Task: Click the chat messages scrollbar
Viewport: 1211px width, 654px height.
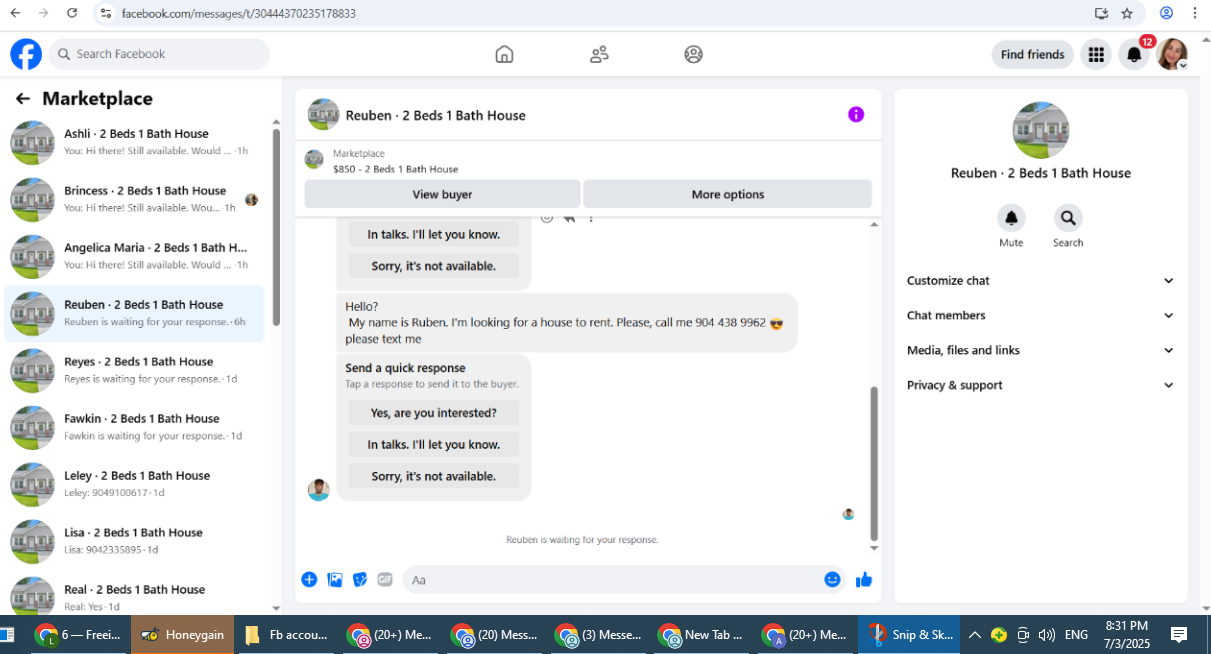Action: click(x=874, y=463)
